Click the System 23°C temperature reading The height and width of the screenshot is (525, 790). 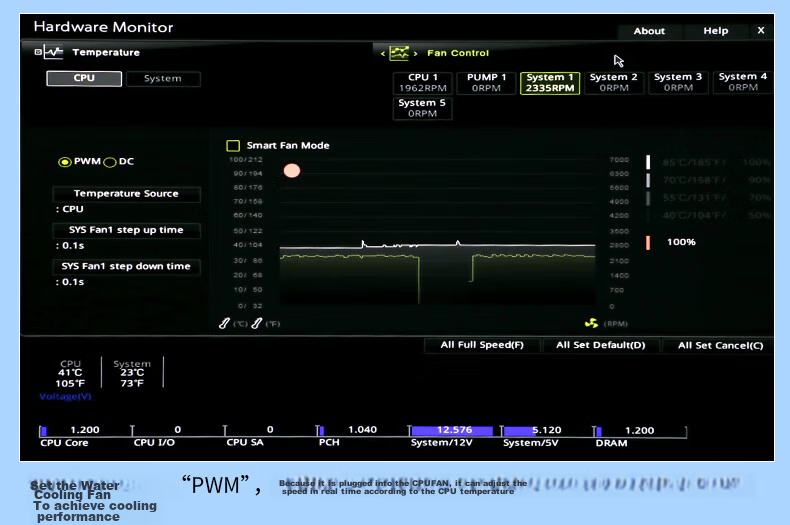pyautogui.click(x=132, y=373)
